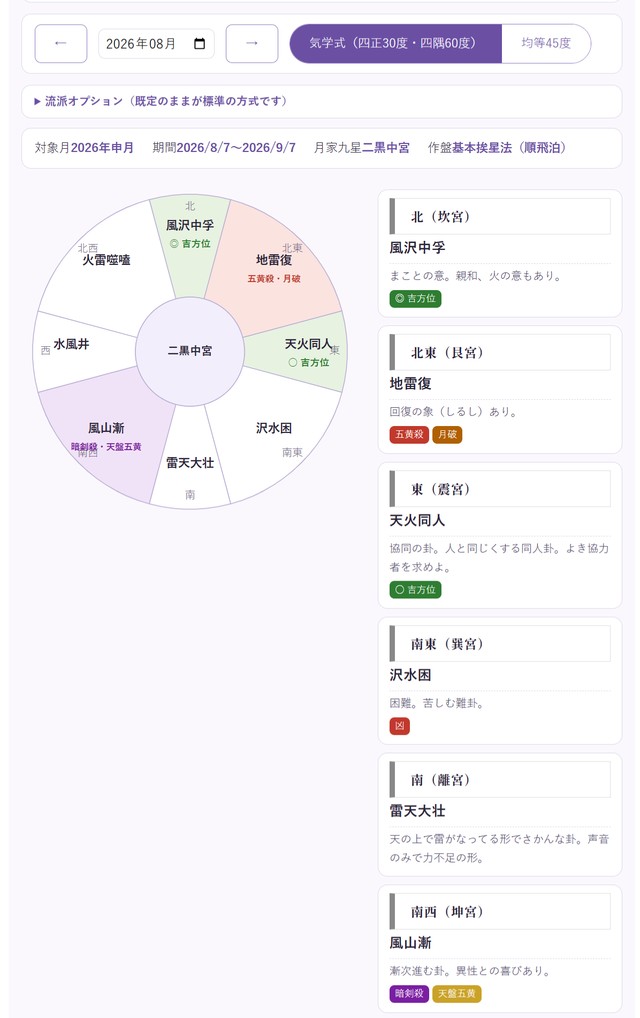Click the 月破 orange badge
Image resolution: width=640 pixels, height=1018 pixels.
coord(447,434)
